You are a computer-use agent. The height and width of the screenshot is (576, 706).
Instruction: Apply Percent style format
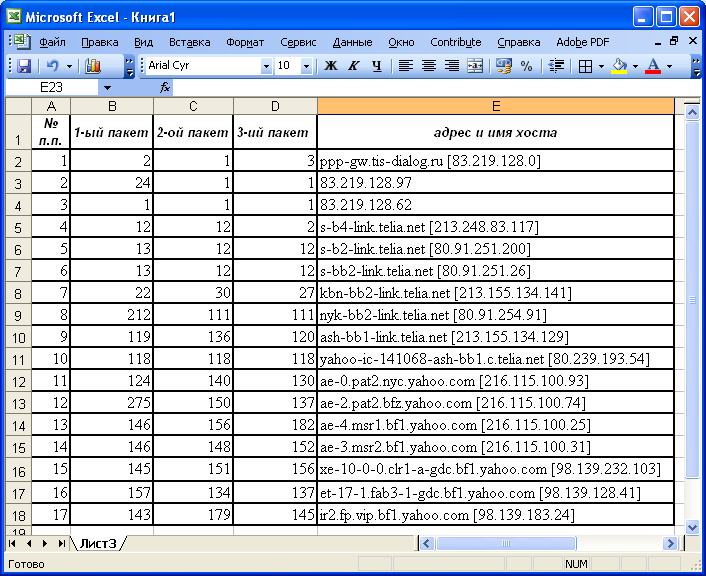tap(526, 66)
